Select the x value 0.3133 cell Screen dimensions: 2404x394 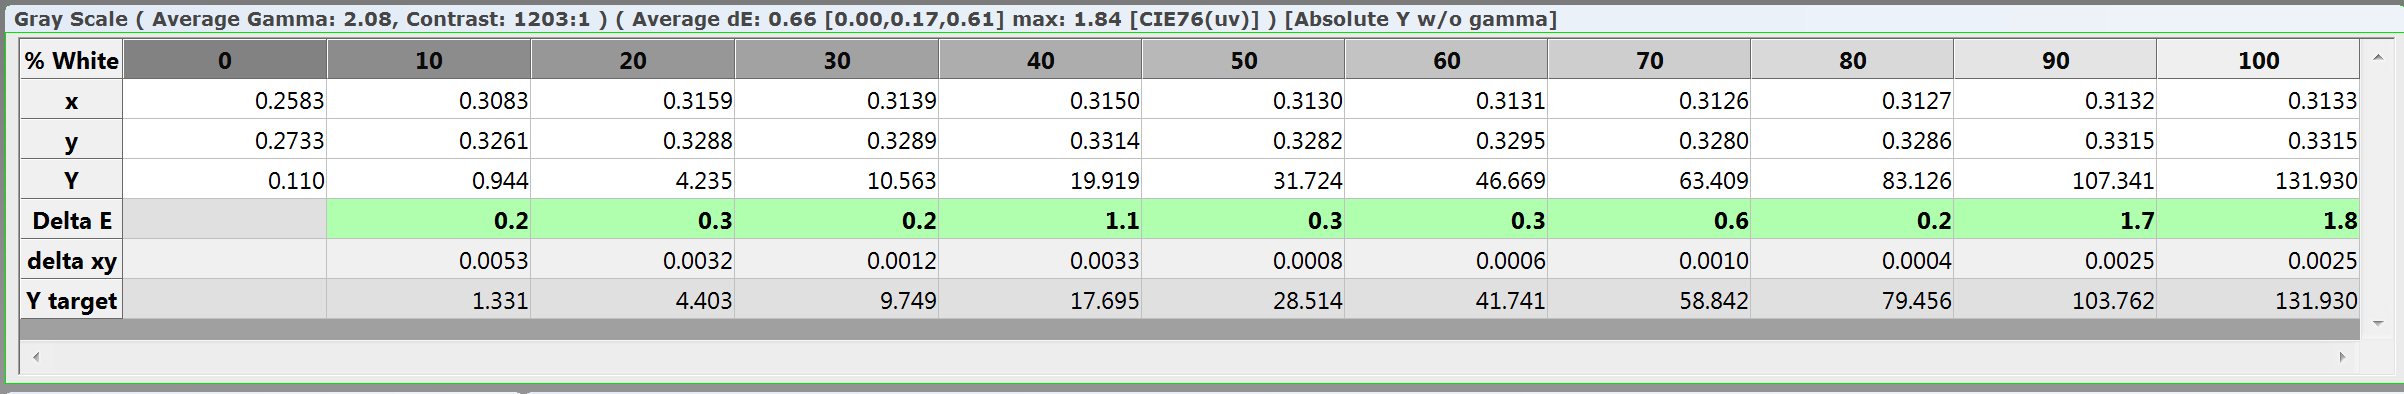coord(2259,100)
